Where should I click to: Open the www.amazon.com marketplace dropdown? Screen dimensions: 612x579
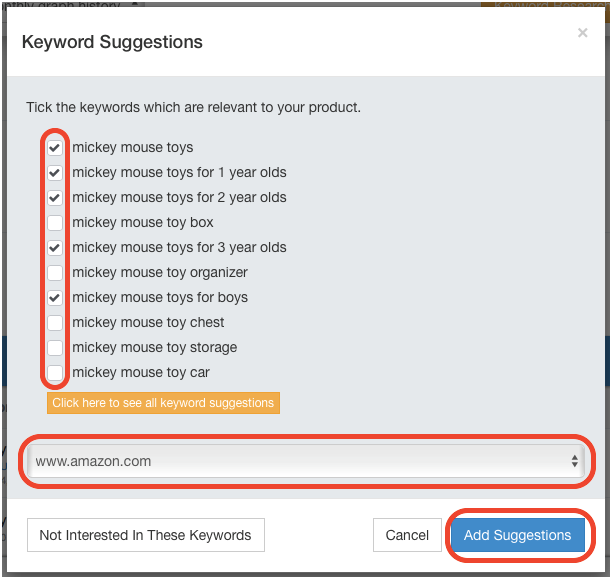306,461
